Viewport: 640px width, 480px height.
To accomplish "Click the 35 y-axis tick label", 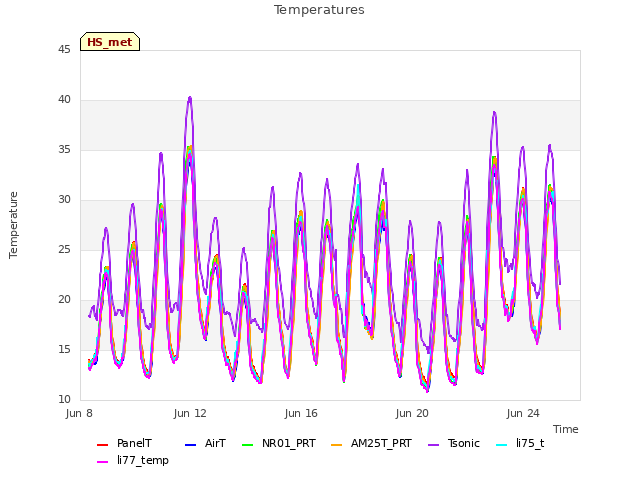I will 64,149.
